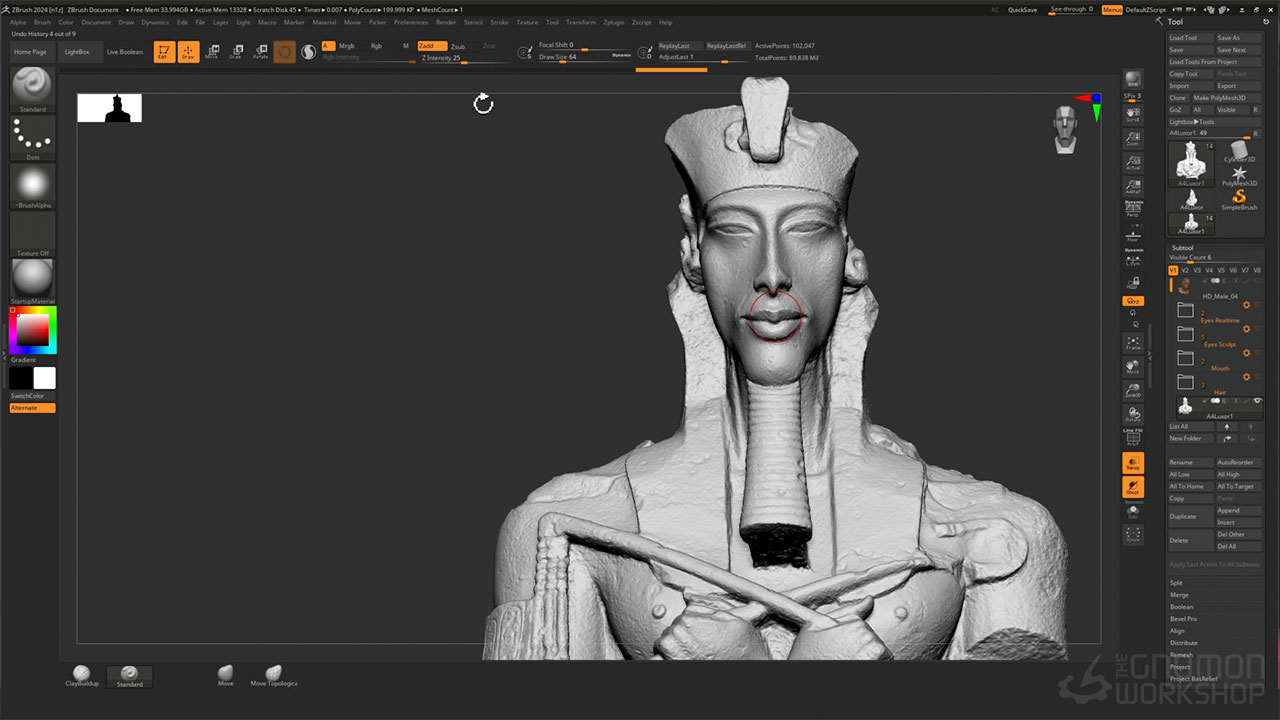Toggle Zsub sculpting mode

[458, 46]
